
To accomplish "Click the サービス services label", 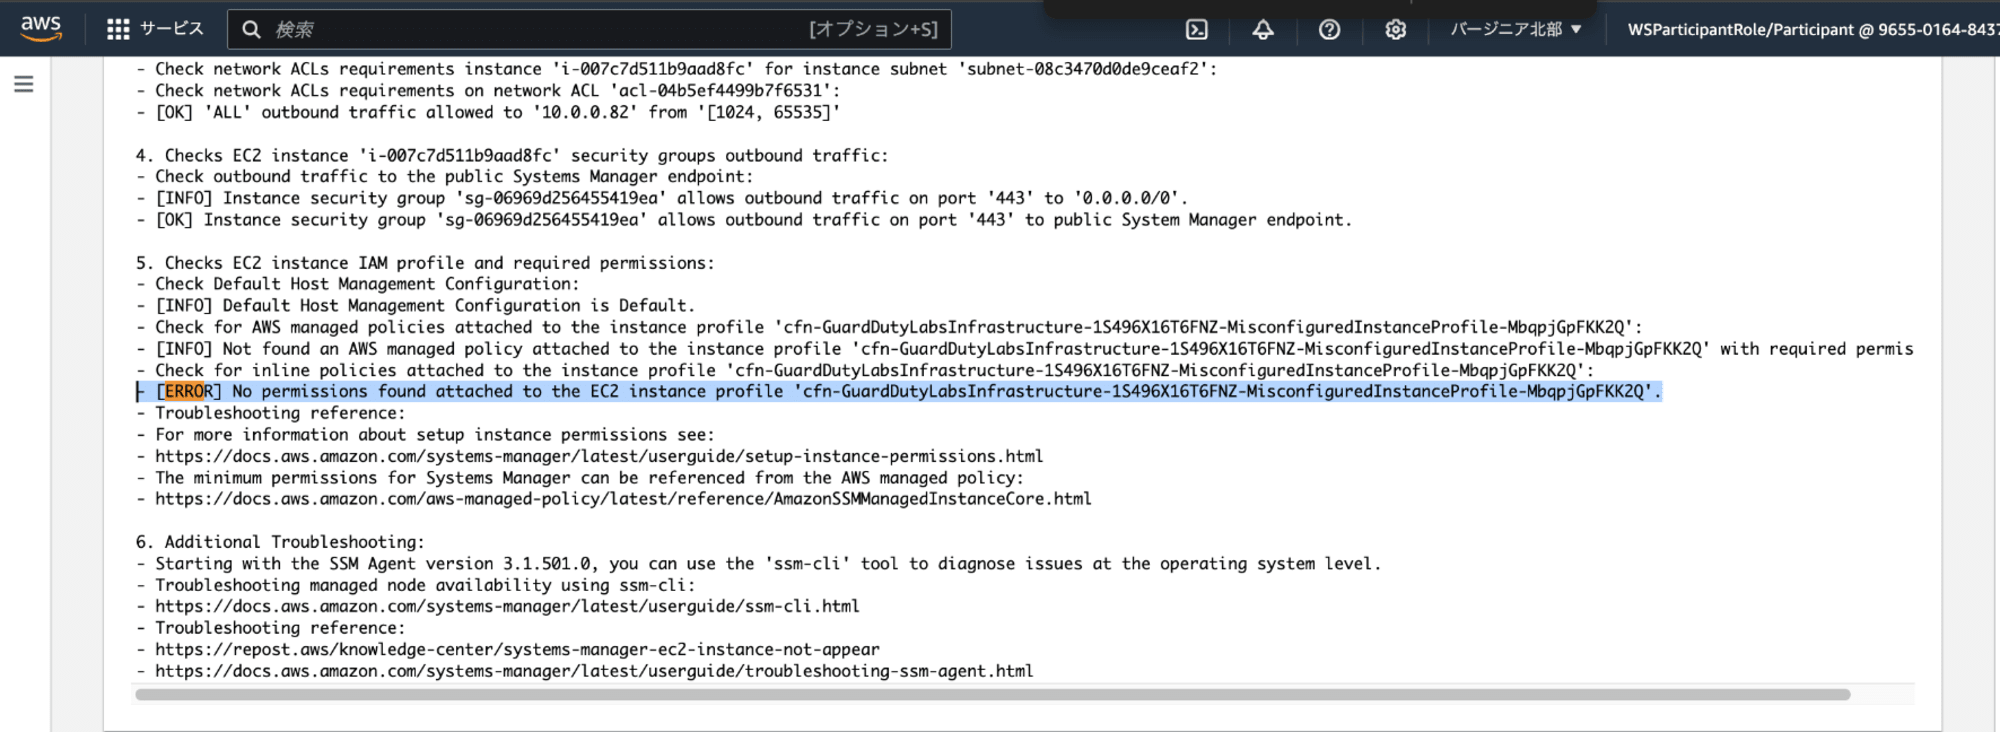I will 171,29.
